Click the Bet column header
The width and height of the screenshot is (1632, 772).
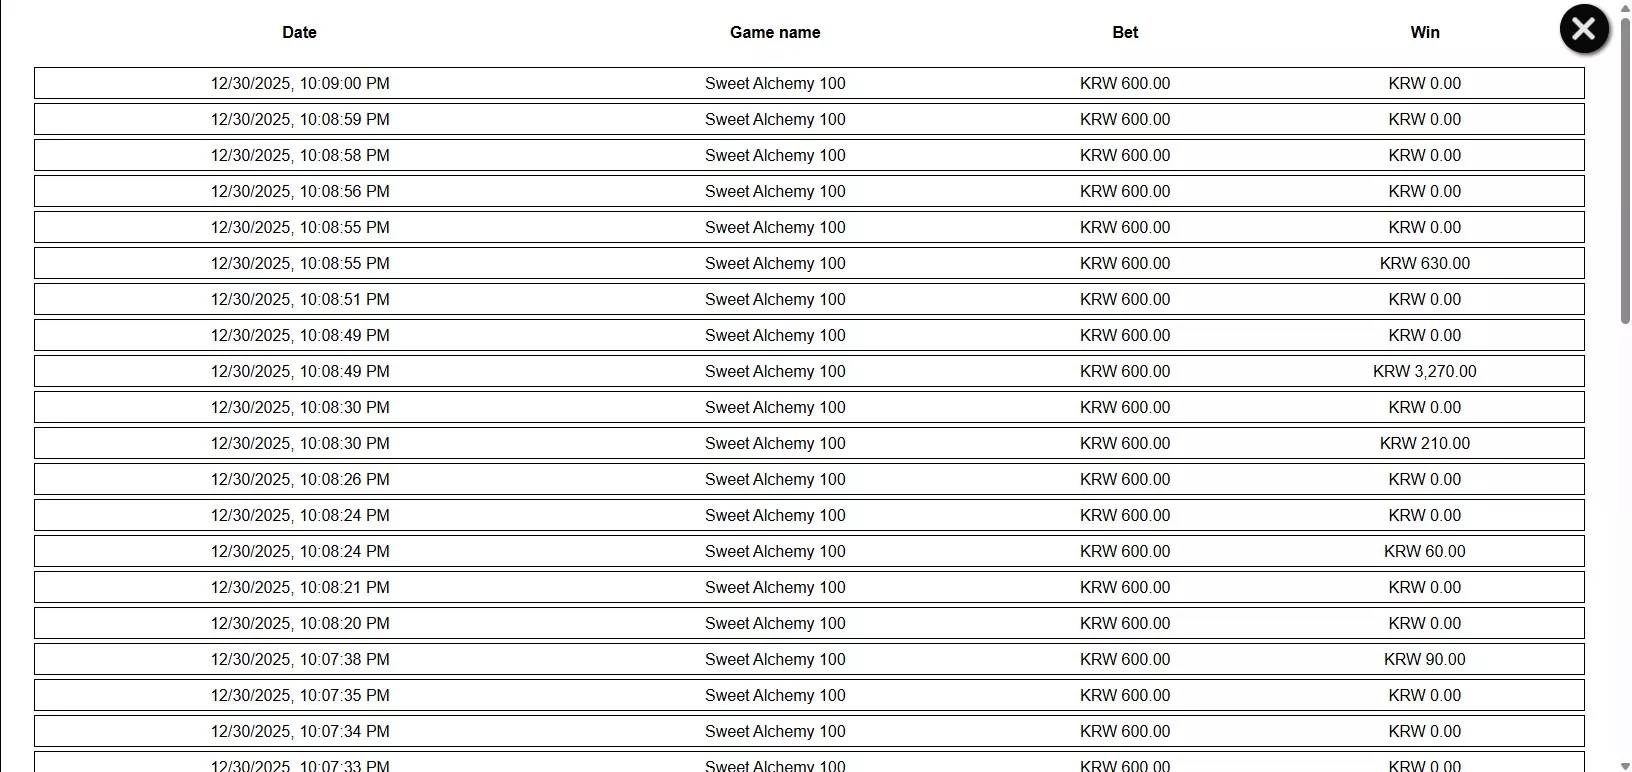pos(1125,32)
